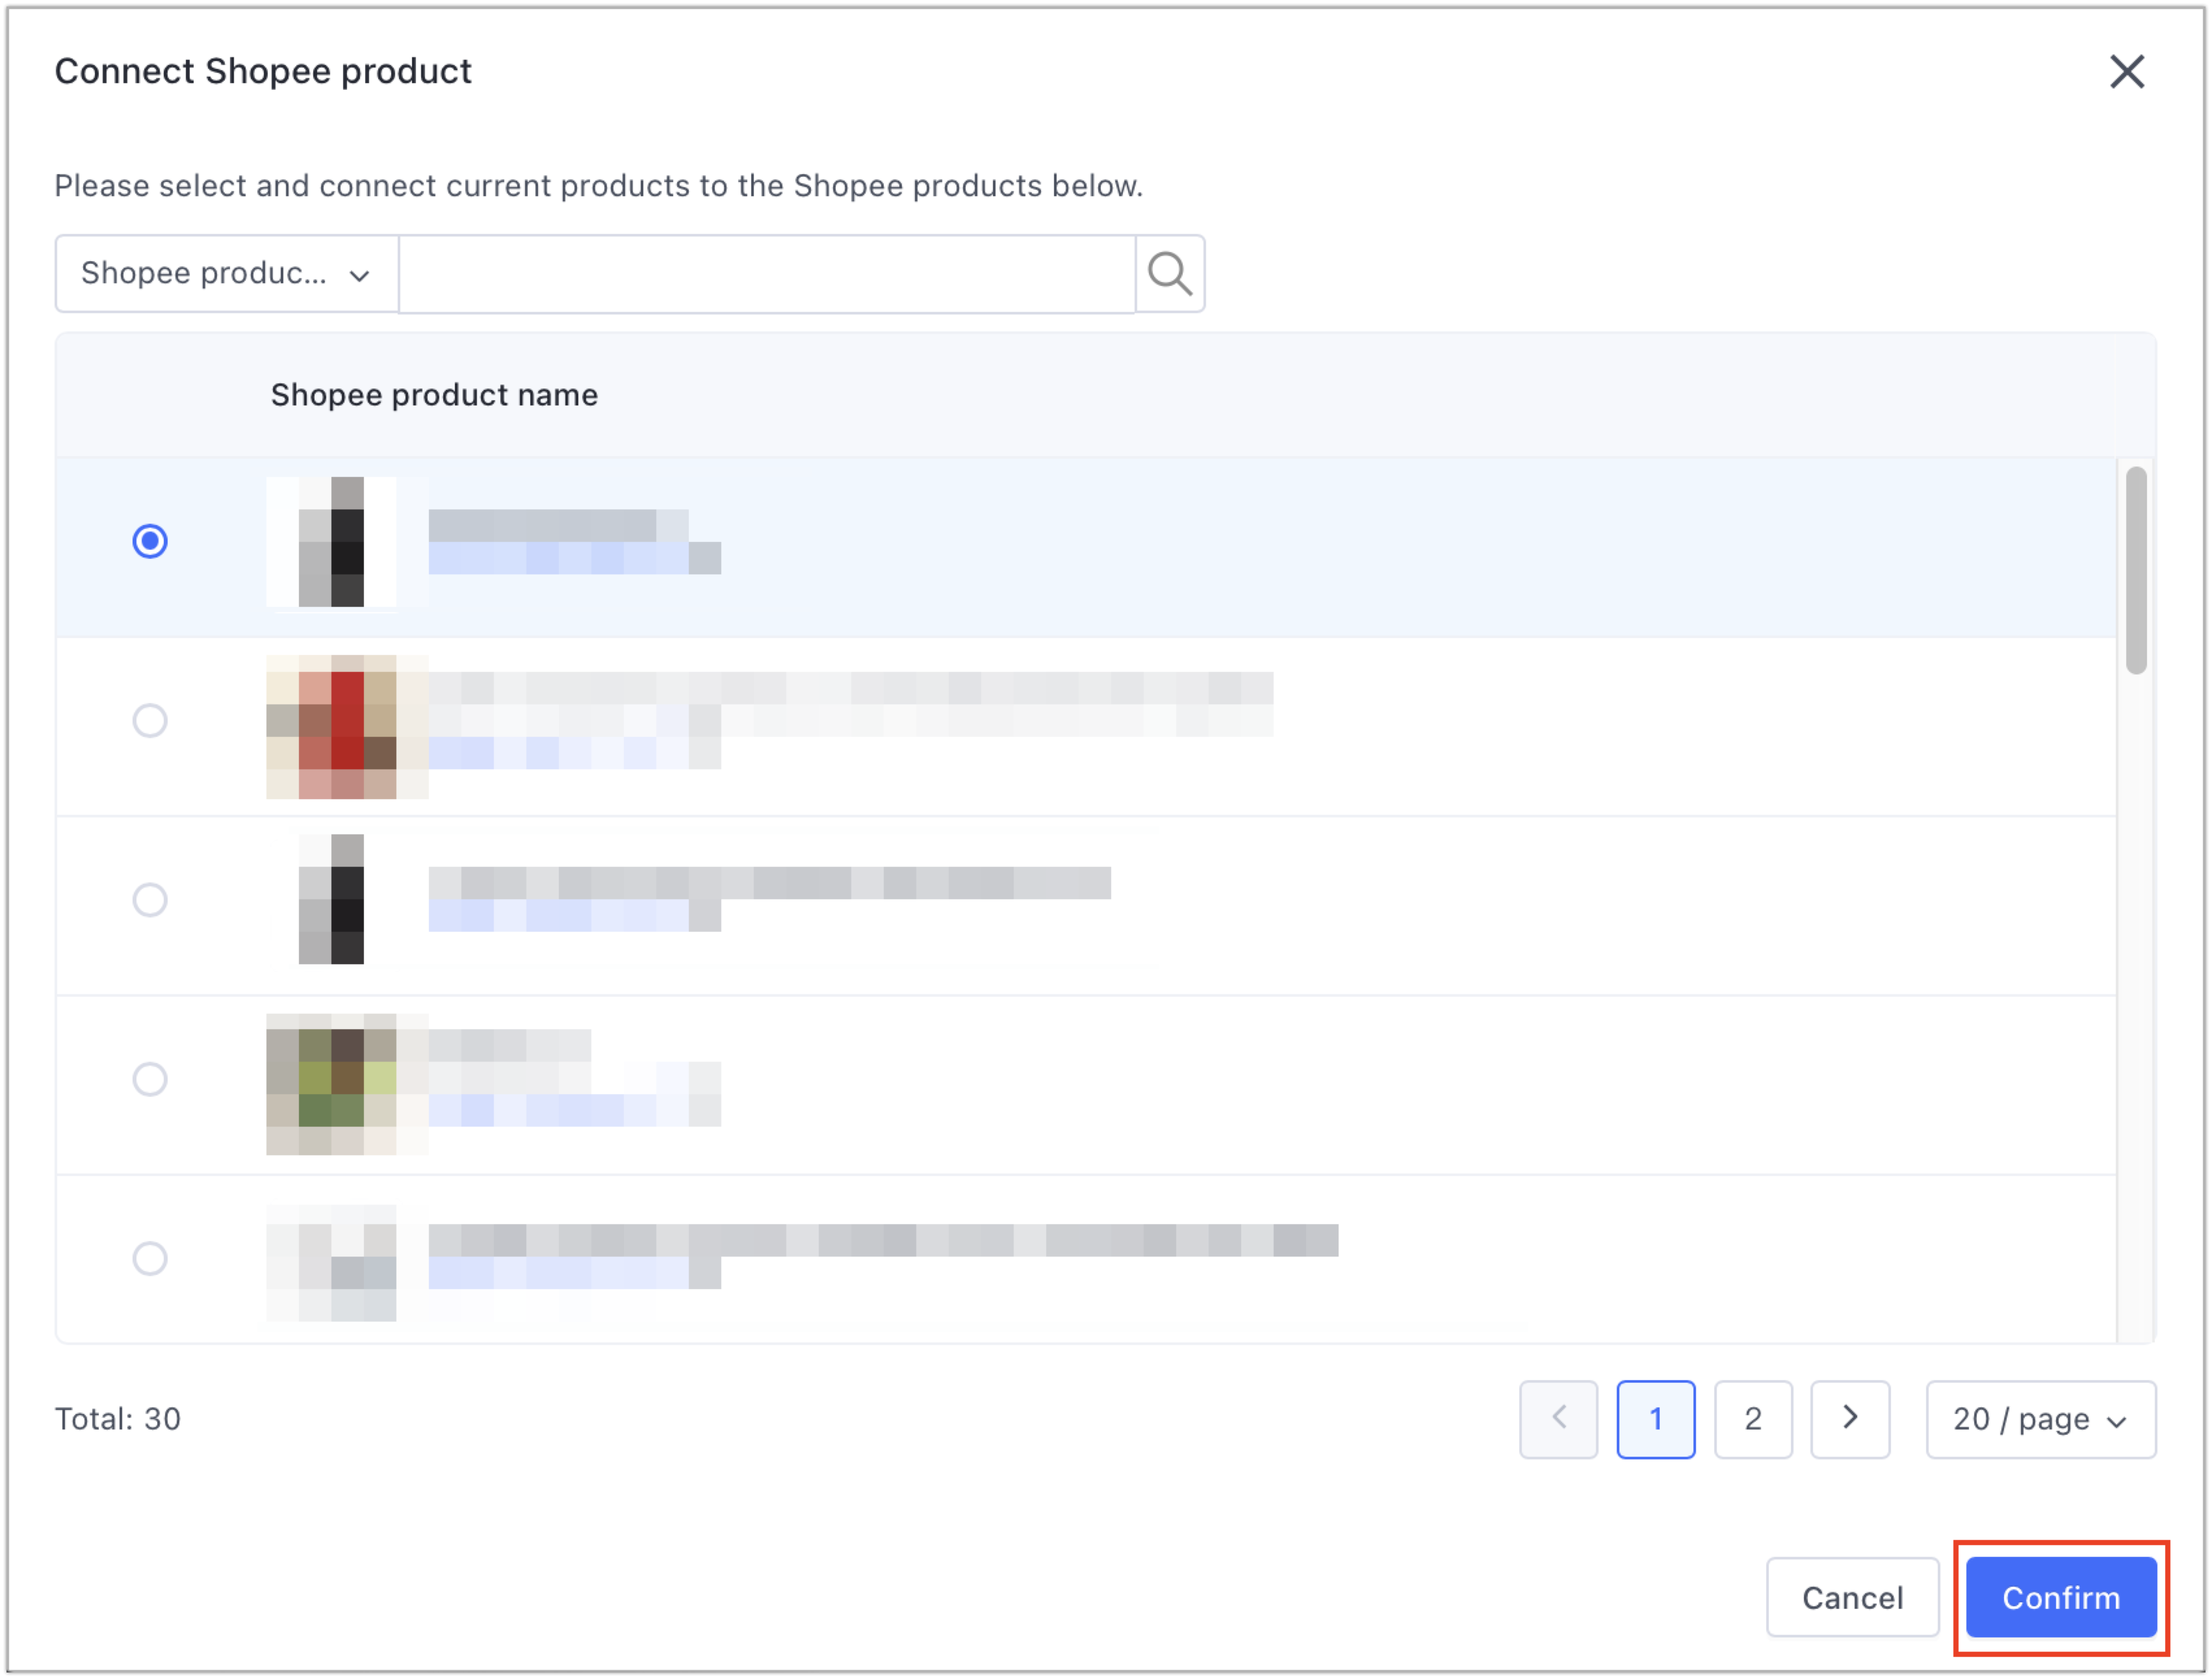Viewport: 2212px width, 1679px height.
Task: Click the Total: 30 label
Action: (x=118, y=1418)
